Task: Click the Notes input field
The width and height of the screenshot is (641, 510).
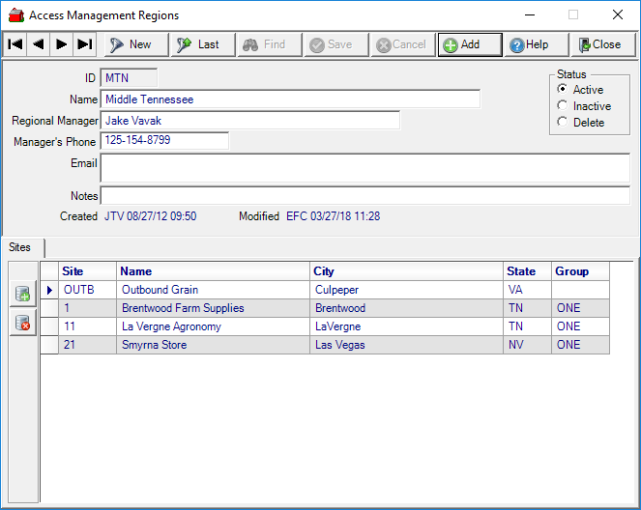Action: [x=364, y=195]
